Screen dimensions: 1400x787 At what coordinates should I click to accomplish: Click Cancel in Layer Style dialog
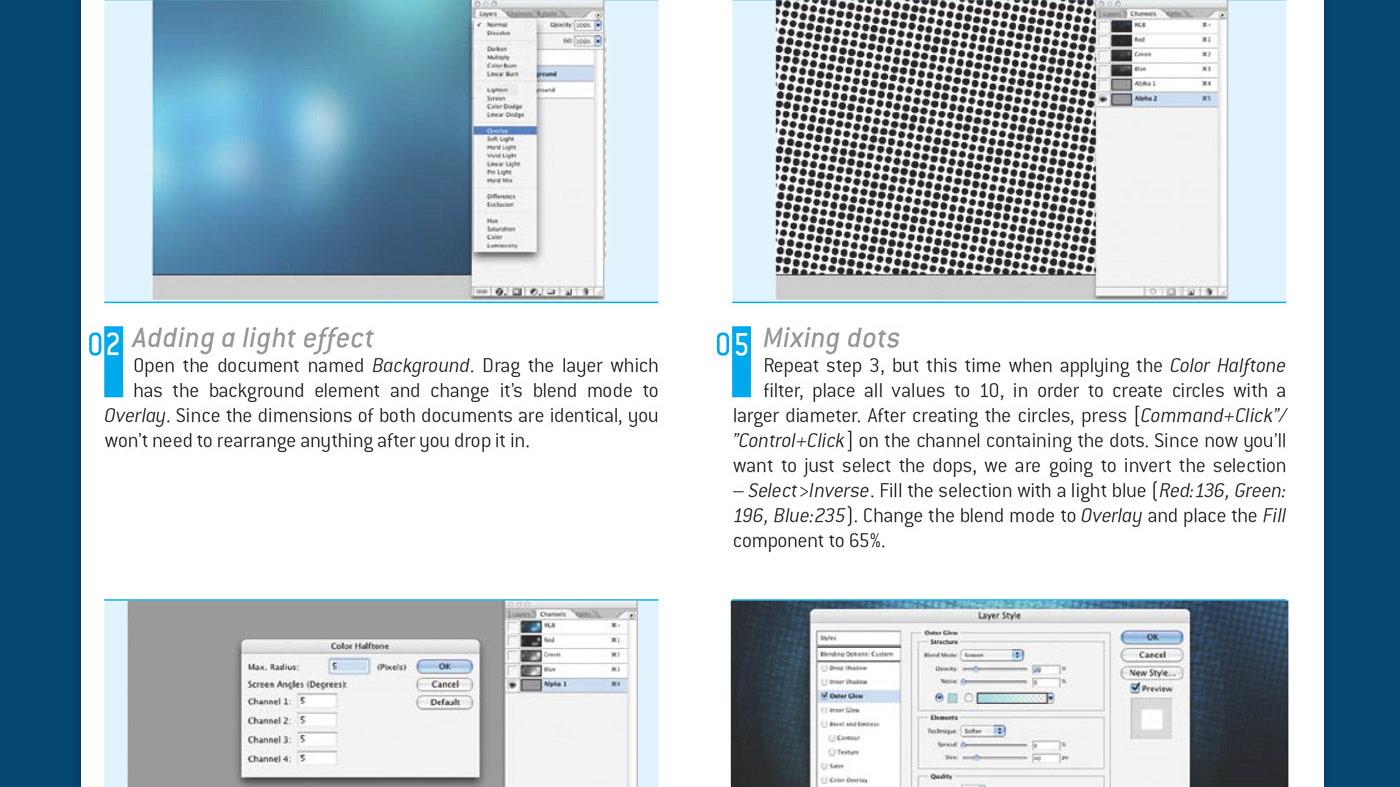pos(1152,655)
